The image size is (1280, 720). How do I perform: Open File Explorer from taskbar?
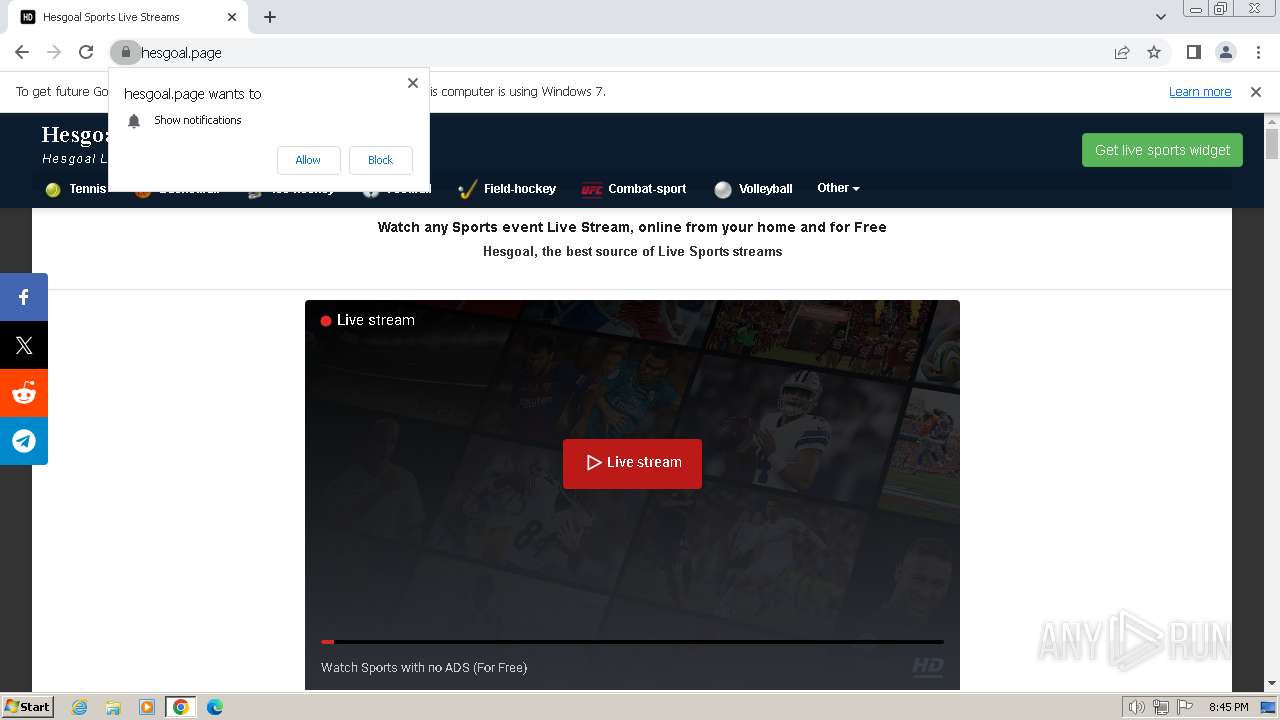tap(113, 707)
